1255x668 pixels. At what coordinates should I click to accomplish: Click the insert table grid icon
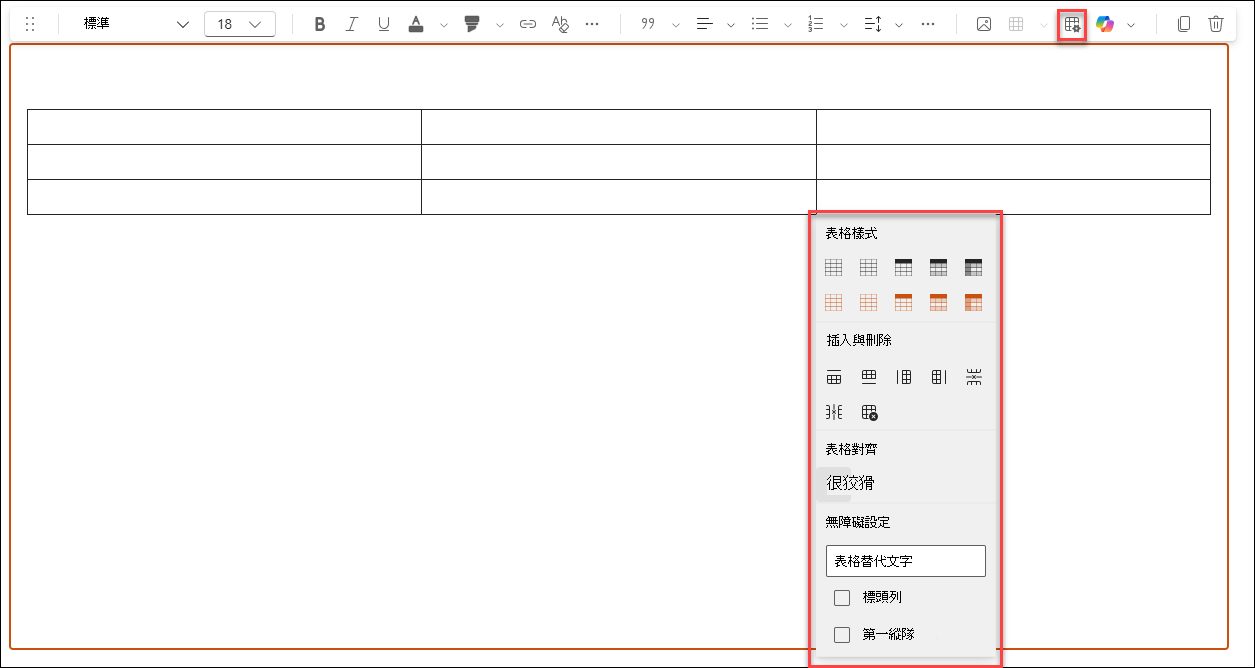click(x=1016, y=25)
